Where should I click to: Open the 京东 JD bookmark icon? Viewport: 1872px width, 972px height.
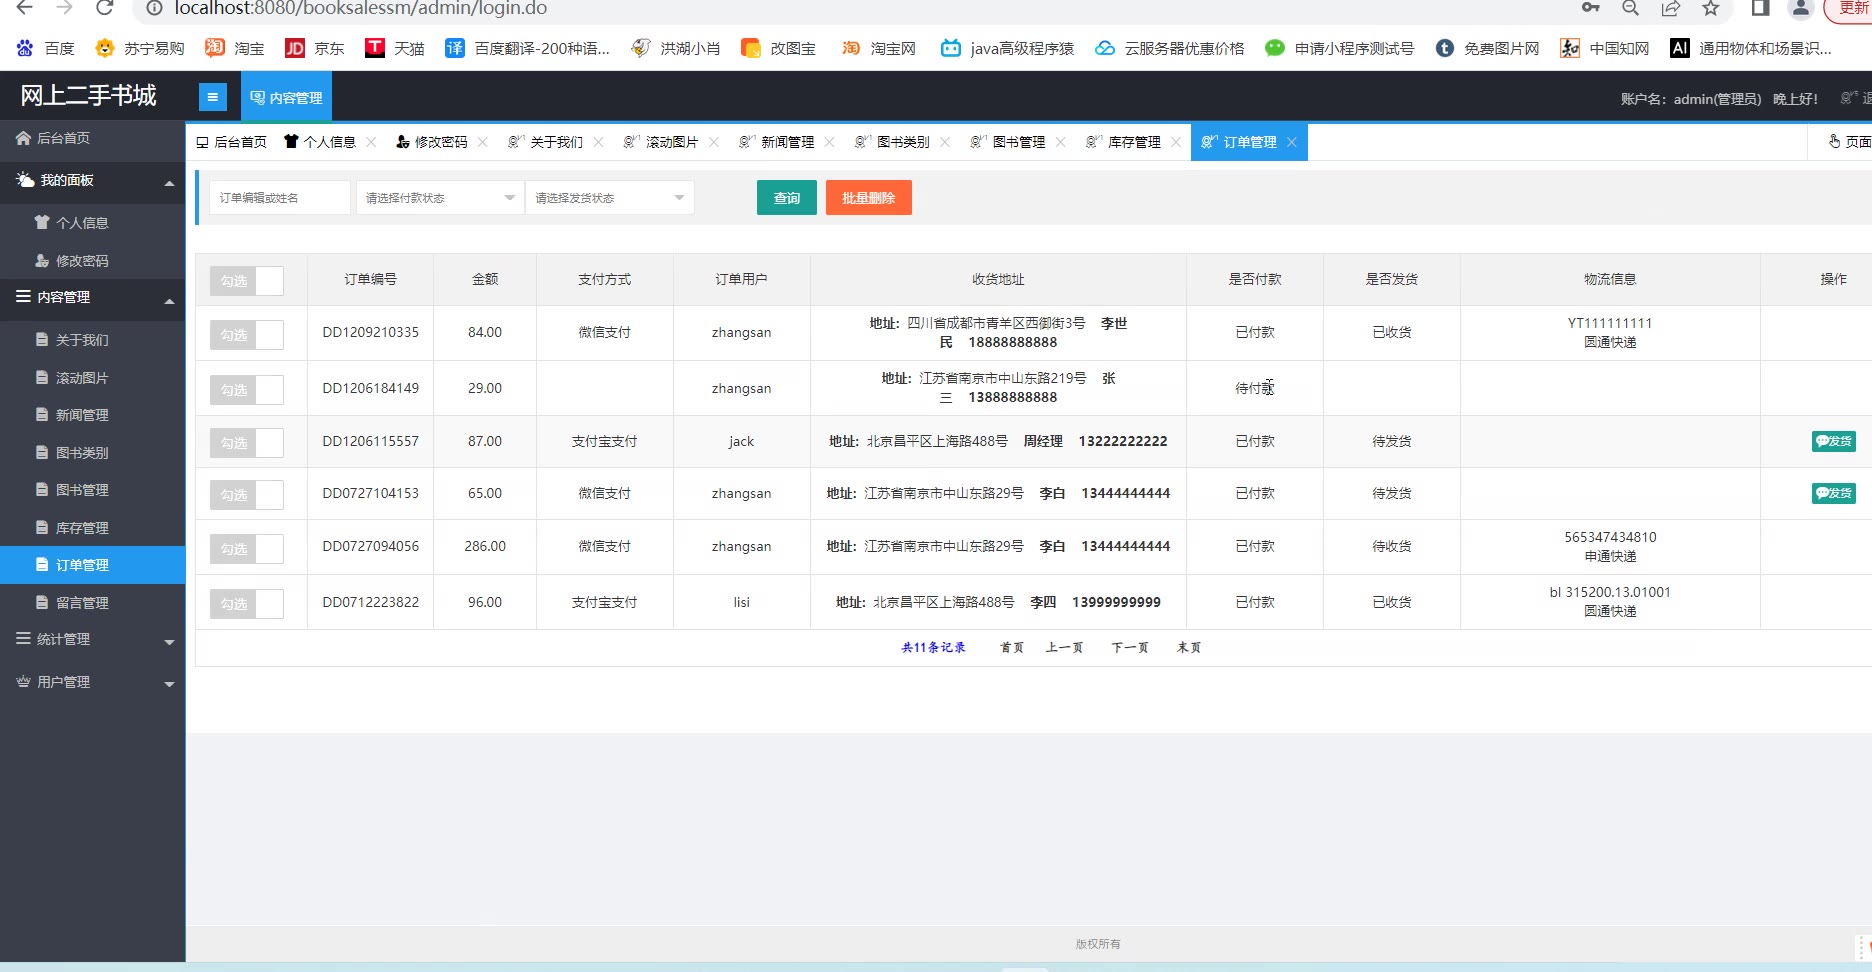point(295,48)
